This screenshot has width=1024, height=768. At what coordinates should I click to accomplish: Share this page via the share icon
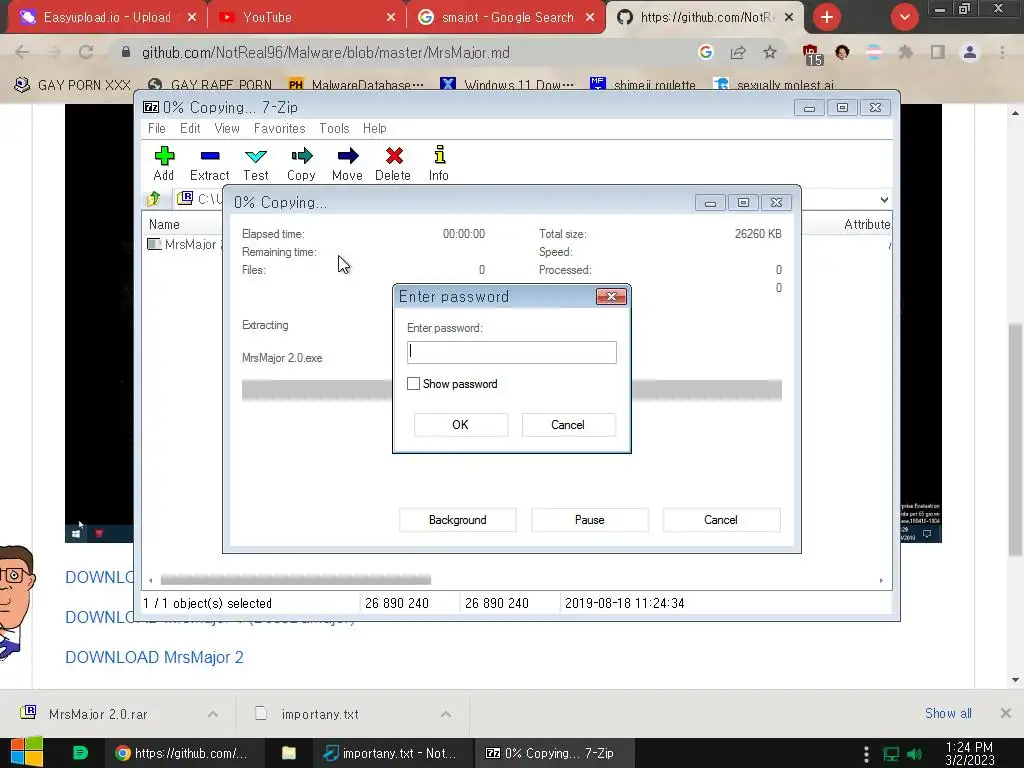tap(738, 52)
